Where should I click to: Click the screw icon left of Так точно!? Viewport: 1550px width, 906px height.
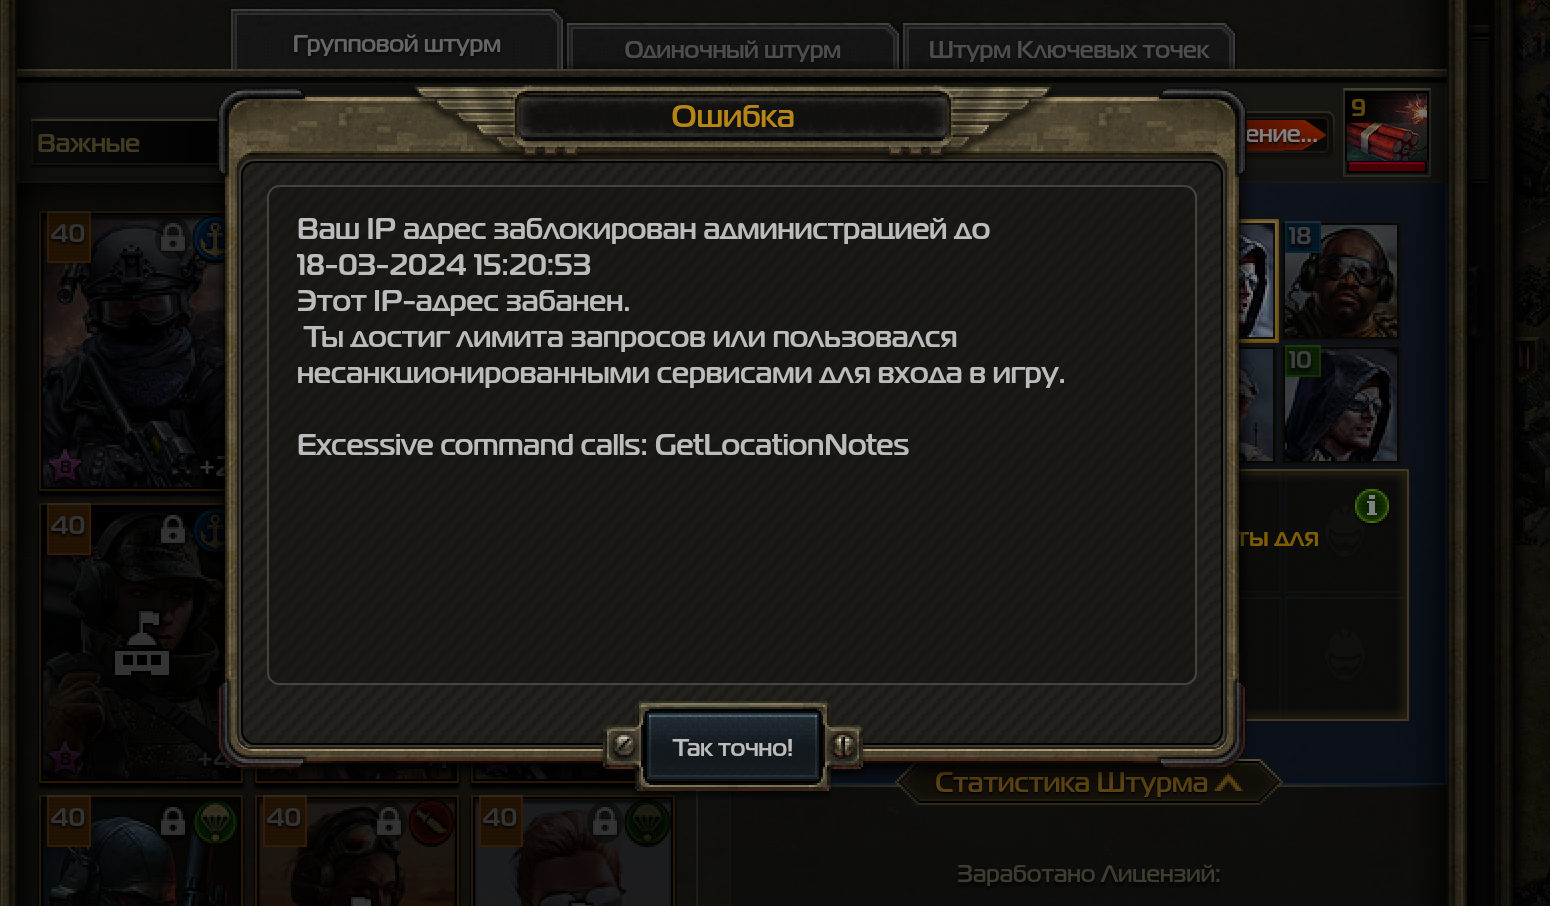coord(623,745)
